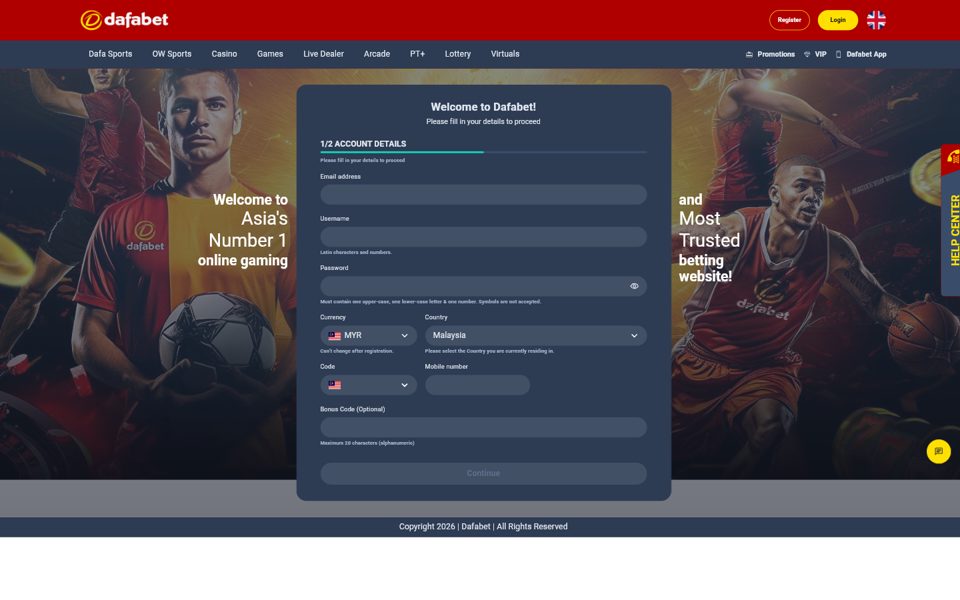Open the yellow chat bubble icon

pos(938,451)
